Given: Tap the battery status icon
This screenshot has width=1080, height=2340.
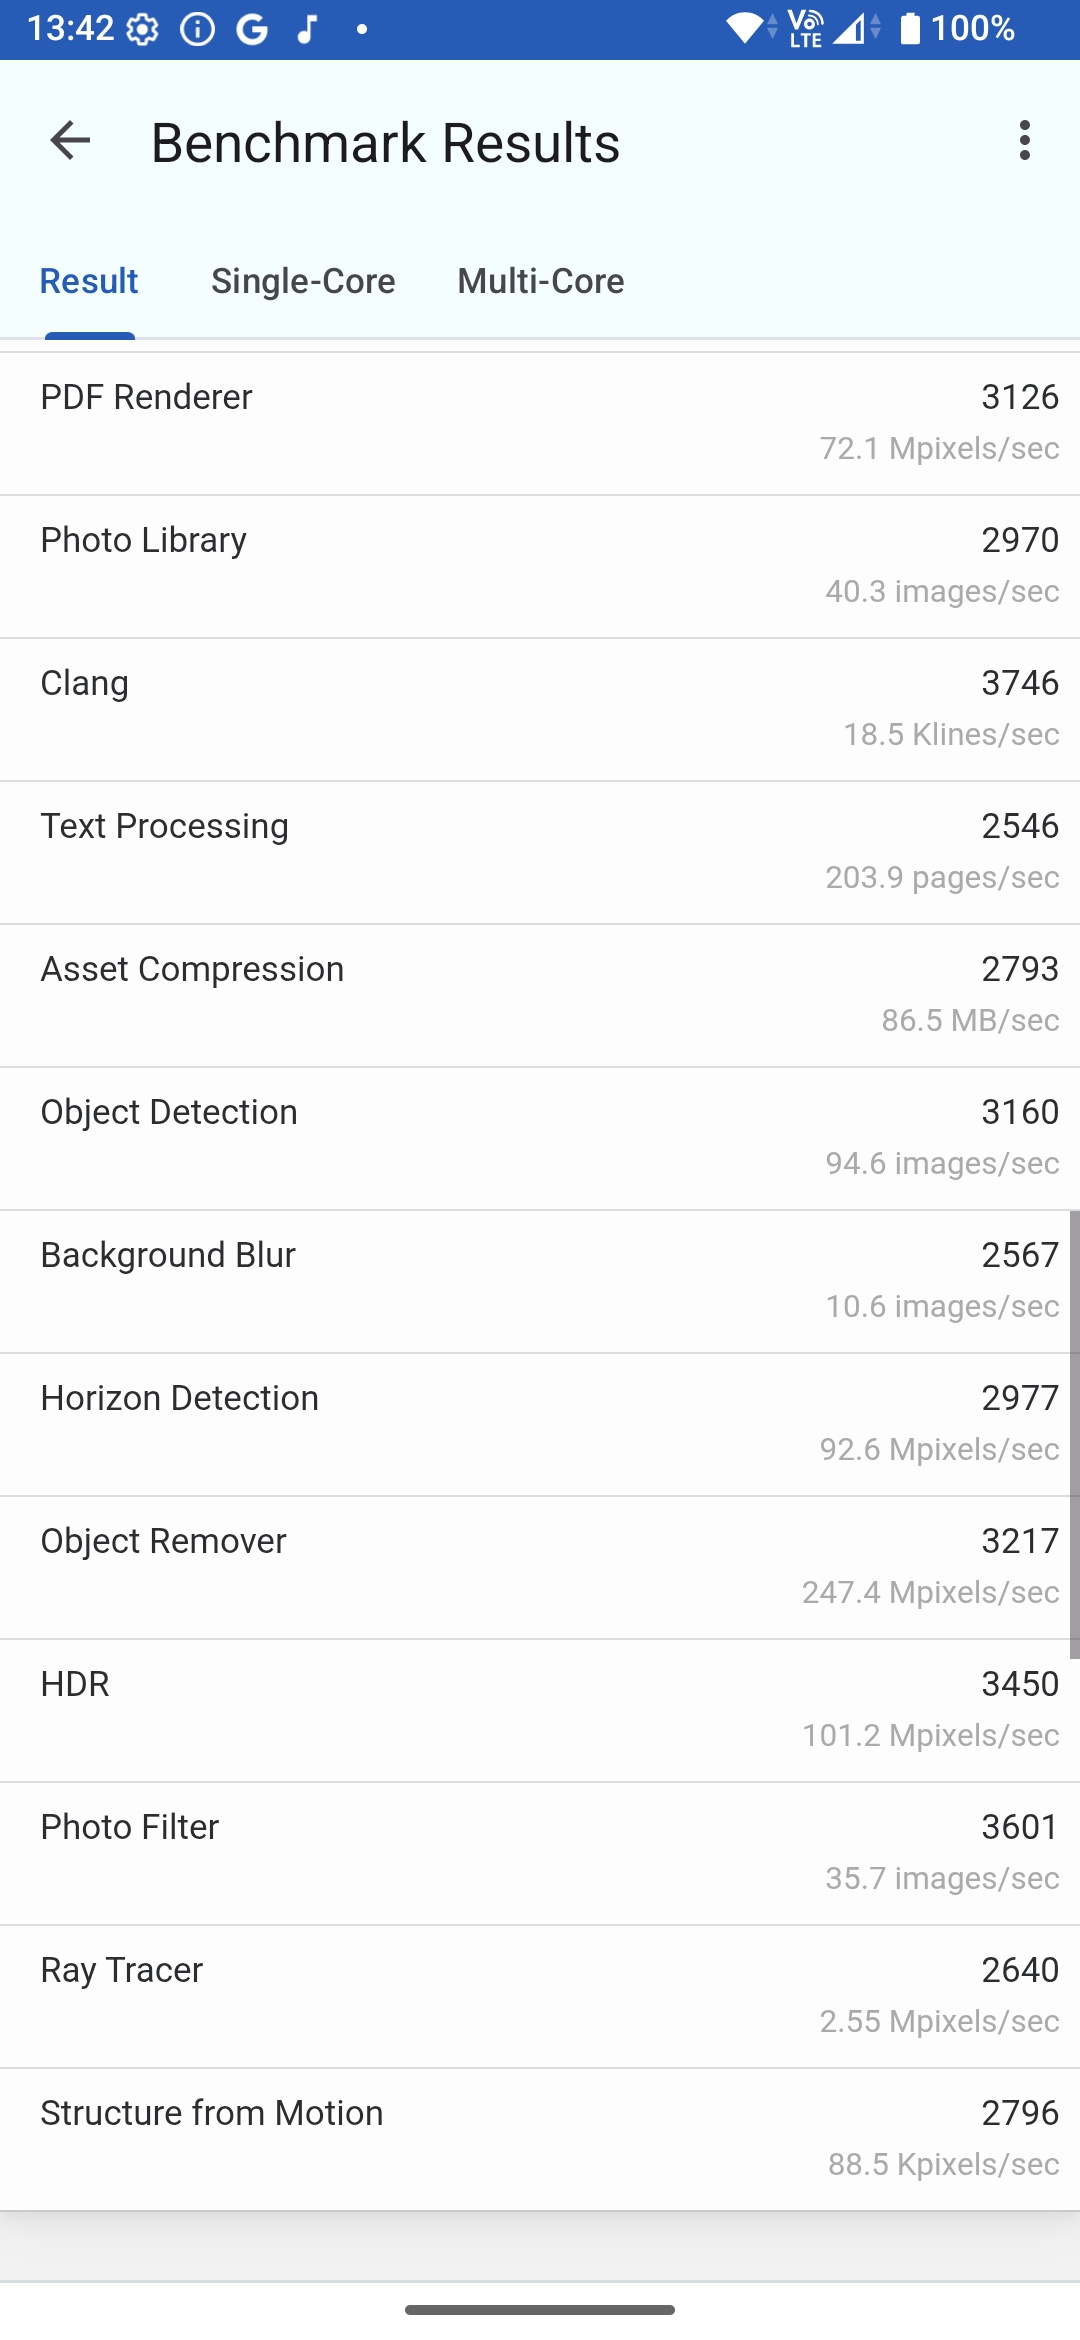Looking at the screenshot, I should click(x=909, y=29).
